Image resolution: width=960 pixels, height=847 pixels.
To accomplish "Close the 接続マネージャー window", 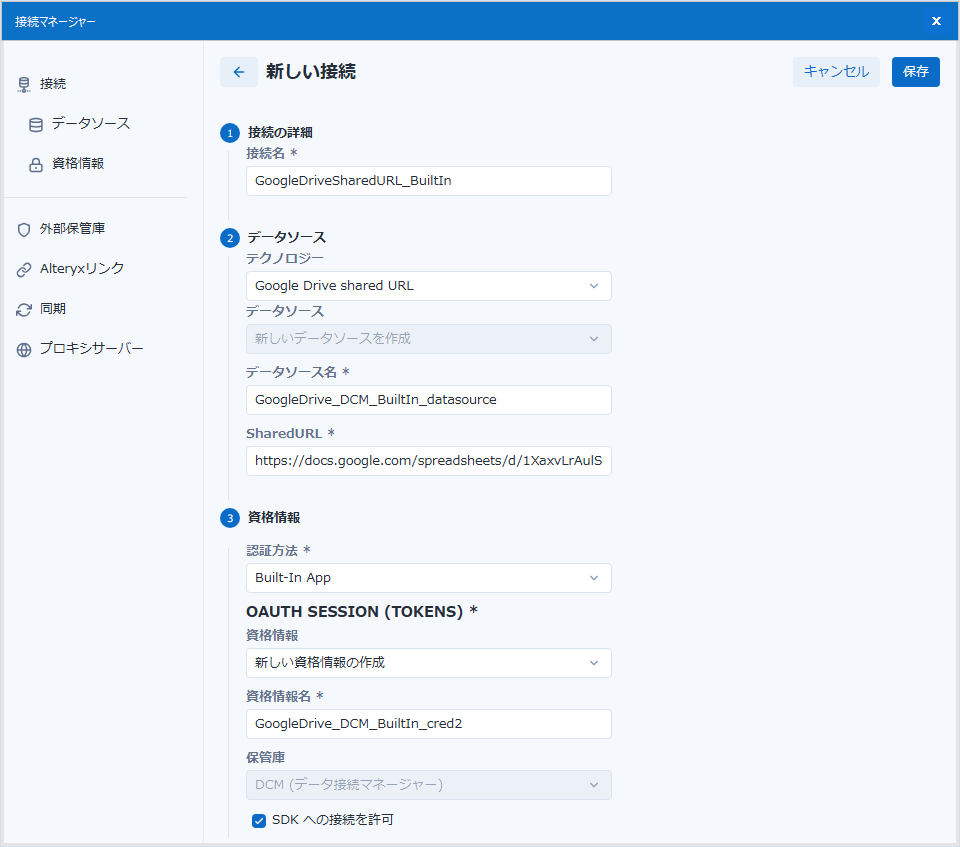I will (x=936, y=21).
